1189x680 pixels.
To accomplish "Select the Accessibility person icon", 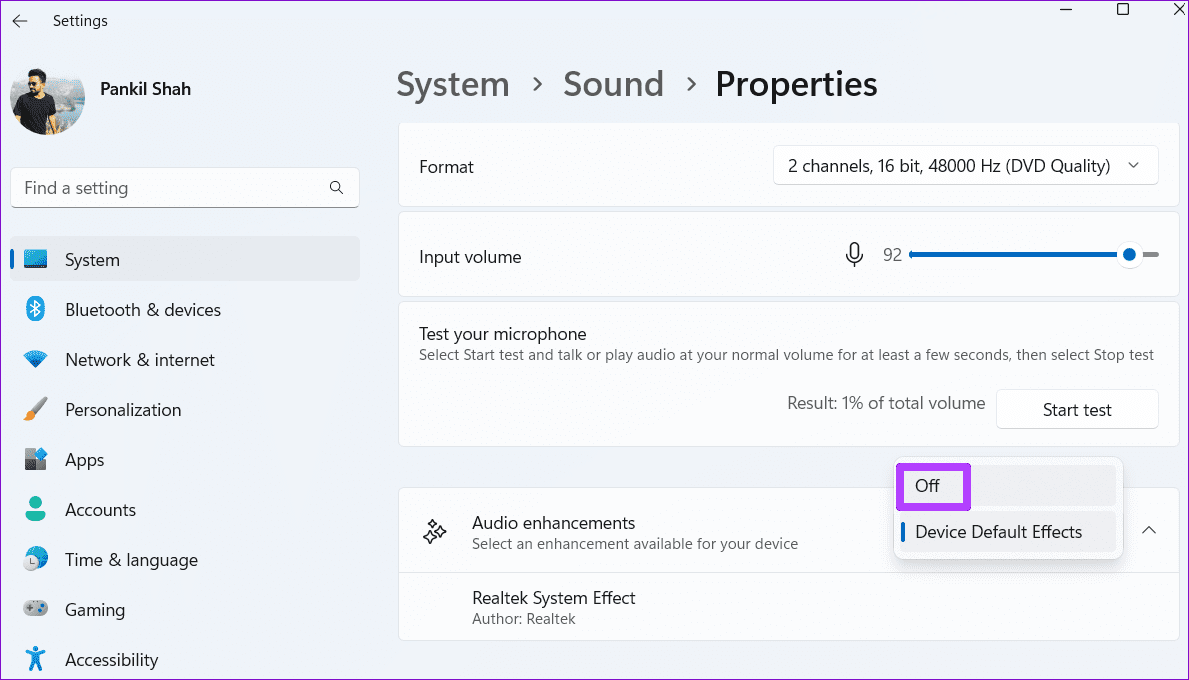I will [x=37, y=659].
